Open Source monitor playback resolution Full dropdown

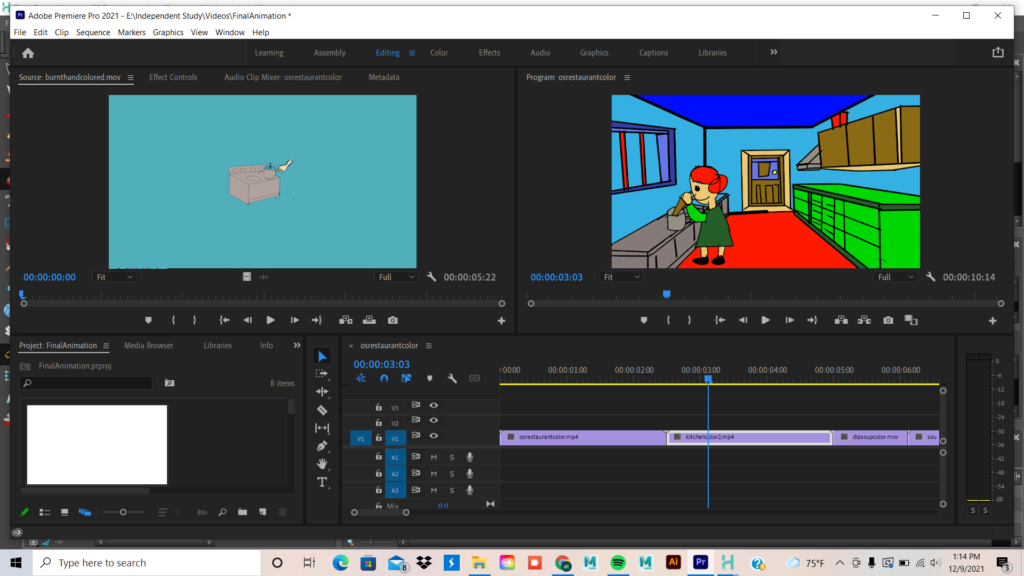point(396,277)
